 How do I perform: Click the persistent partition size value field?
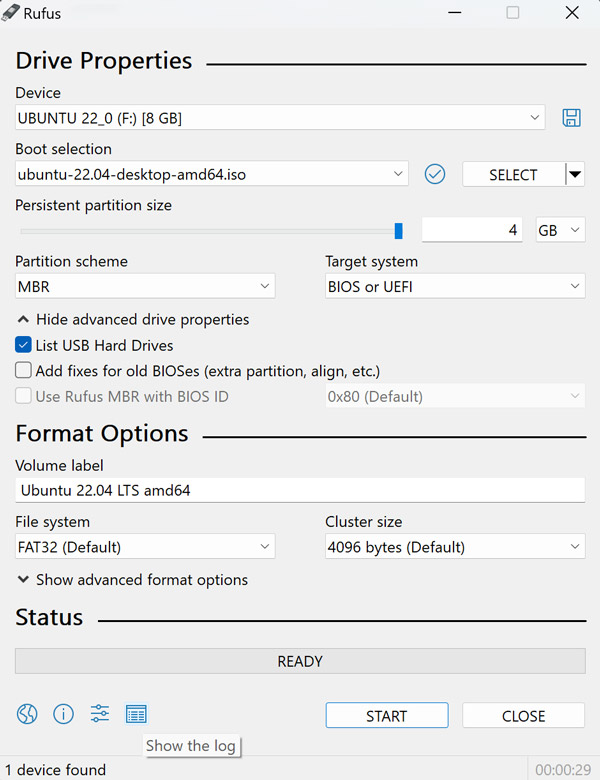(472, 230)
